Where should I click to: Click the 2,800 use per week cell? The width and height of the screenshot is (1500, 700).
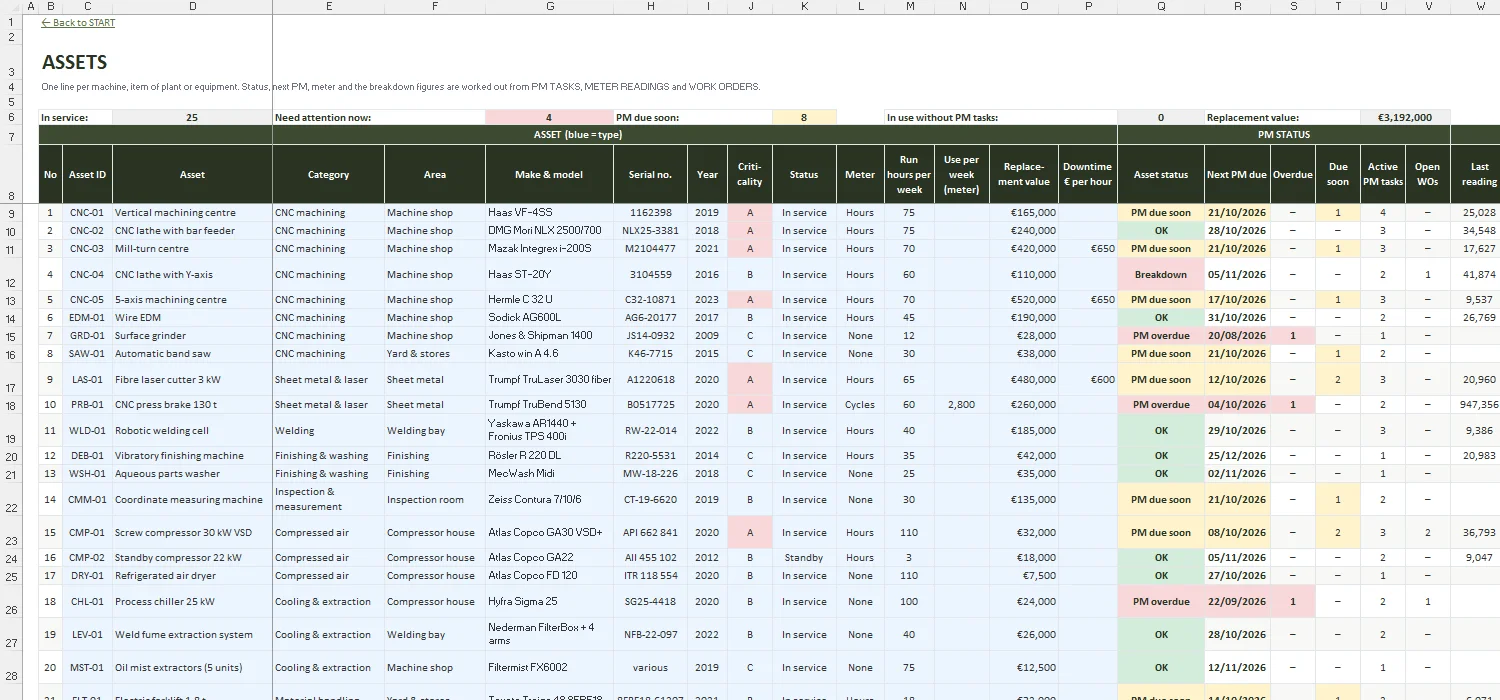(x=962, y=405)
